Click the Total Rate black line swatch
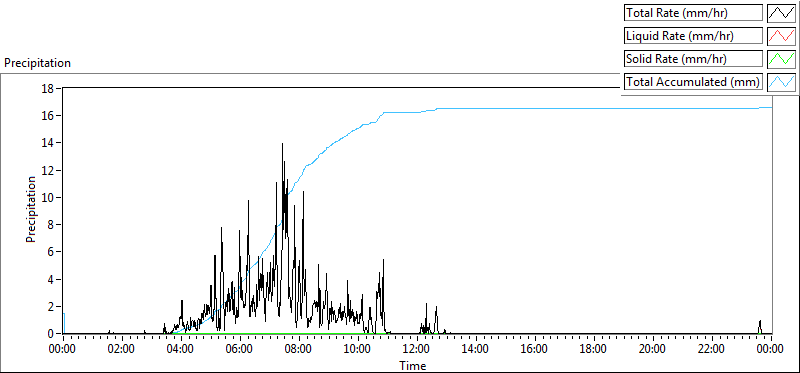Image resolution: width=800 pixels, height=373 pixels. pyautogui.click(x=781, y=13)
